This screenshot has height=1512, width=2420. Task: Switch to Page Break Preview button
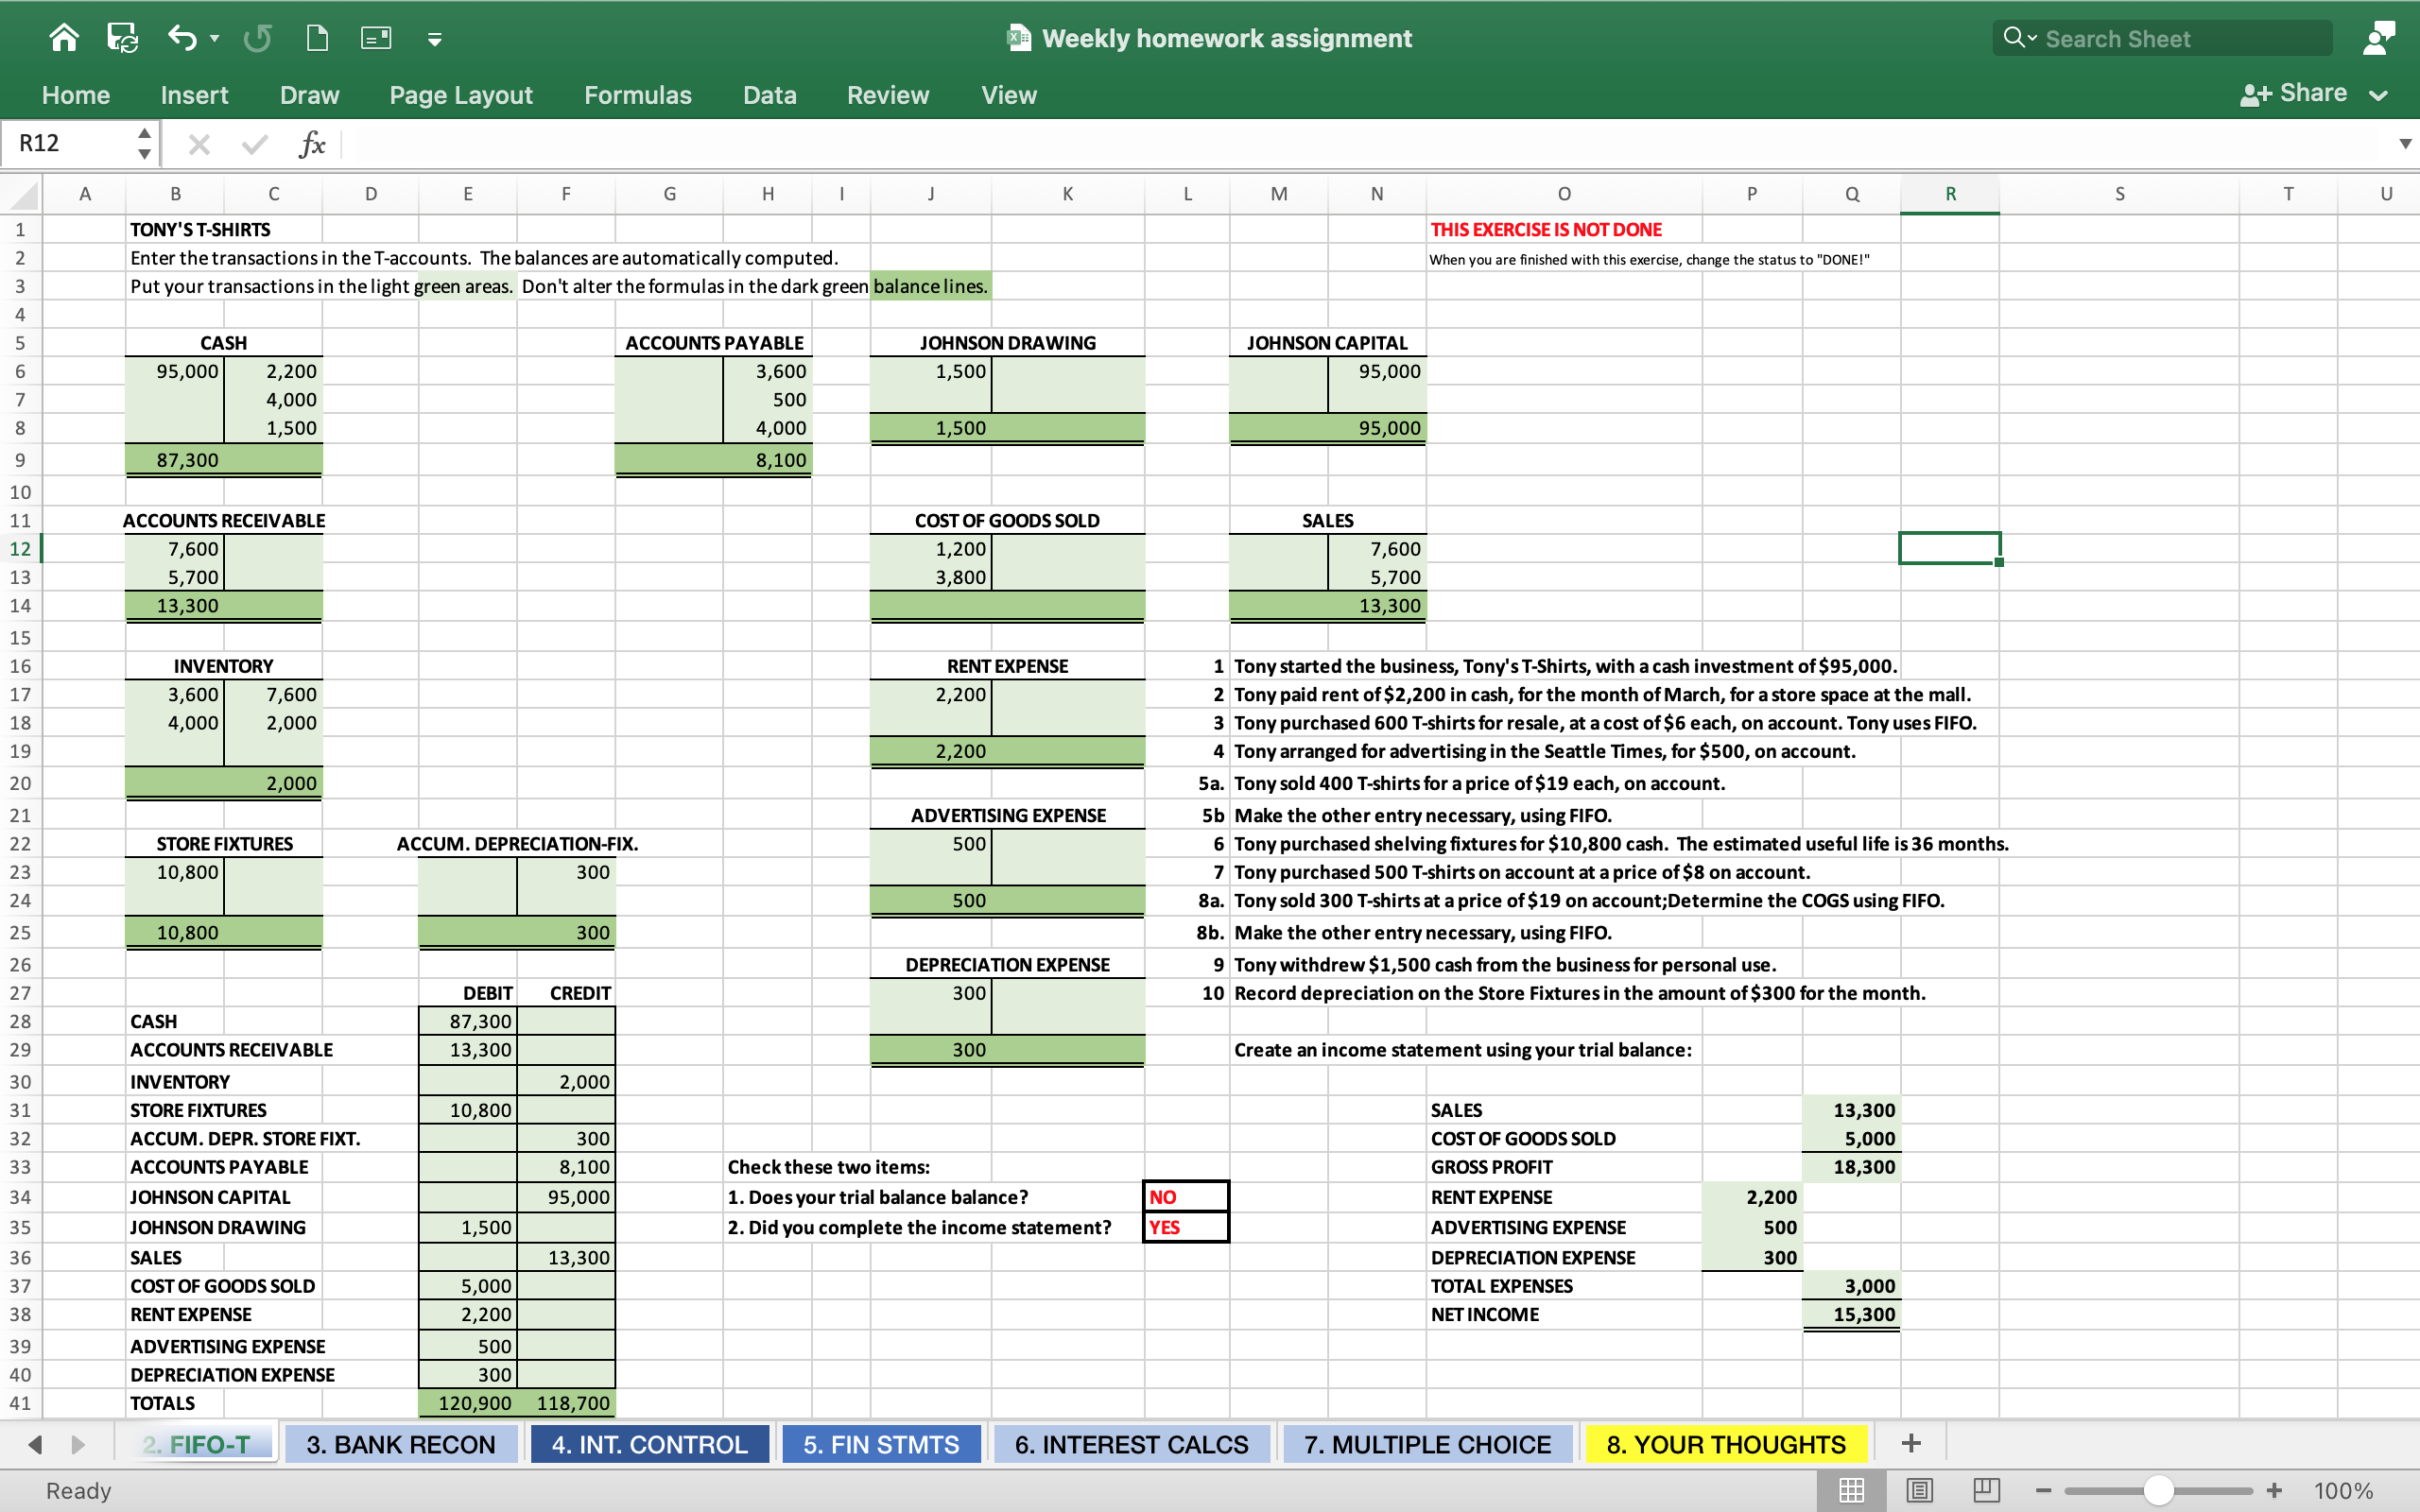pos(1986,1490)
